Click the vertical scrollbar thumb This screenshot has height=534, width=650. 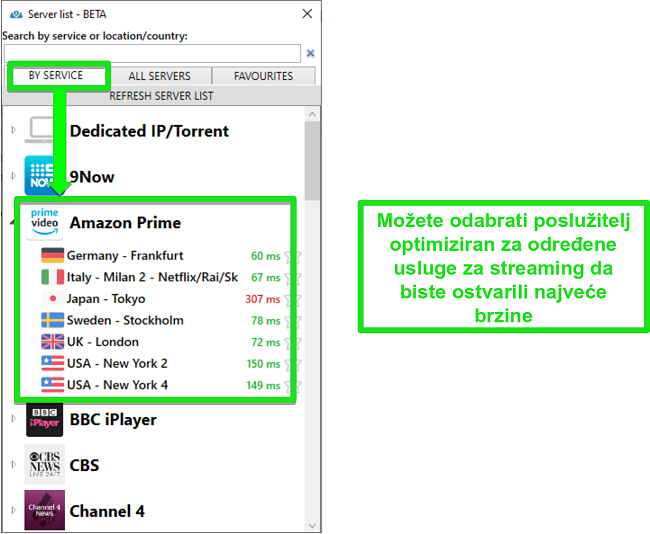tap(312, 161)
